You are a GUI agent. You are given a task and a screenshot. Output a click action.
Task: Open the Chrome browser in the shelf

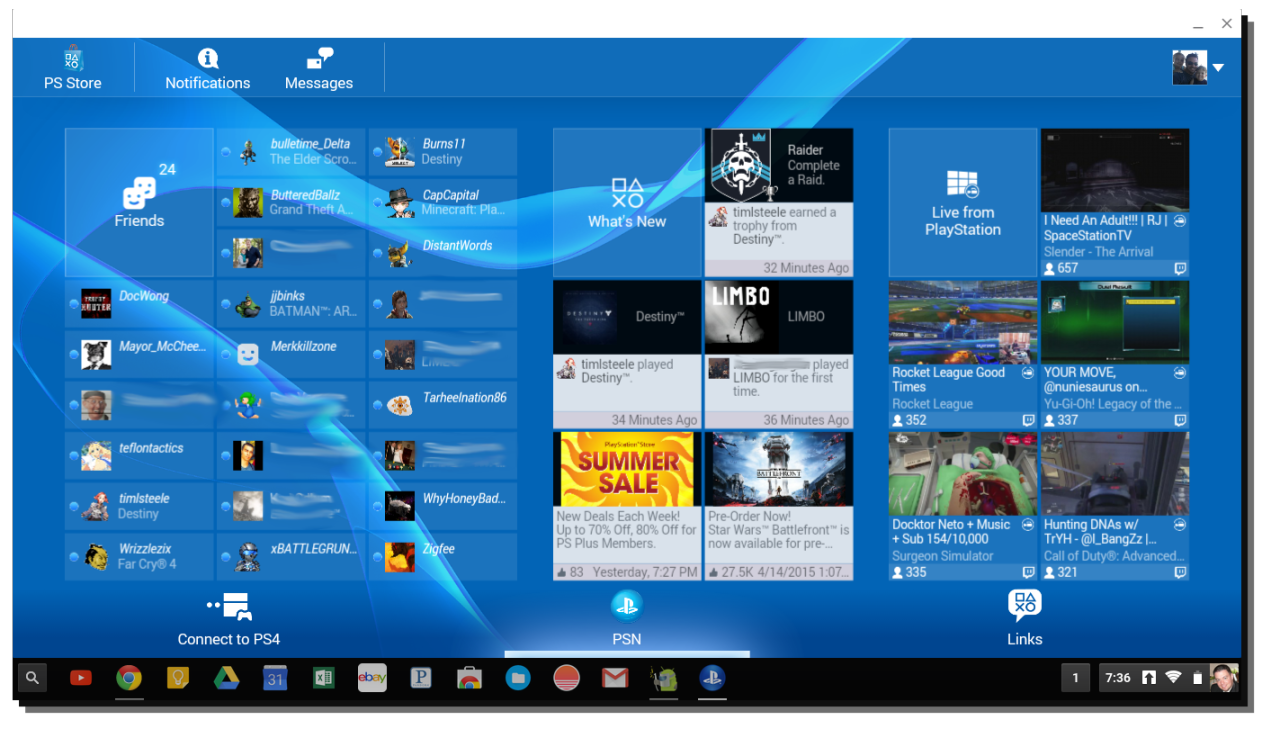[128, 678]
